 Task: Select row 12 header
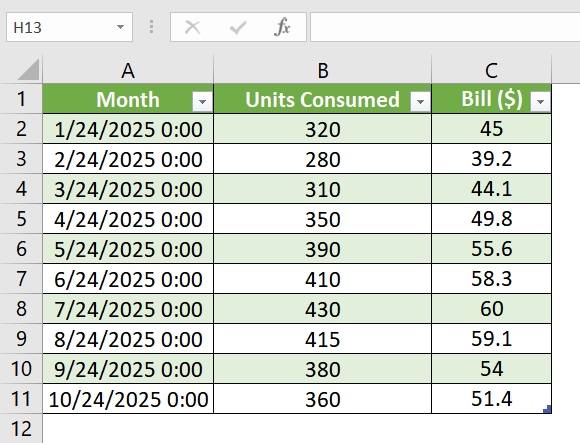(21, 429)
